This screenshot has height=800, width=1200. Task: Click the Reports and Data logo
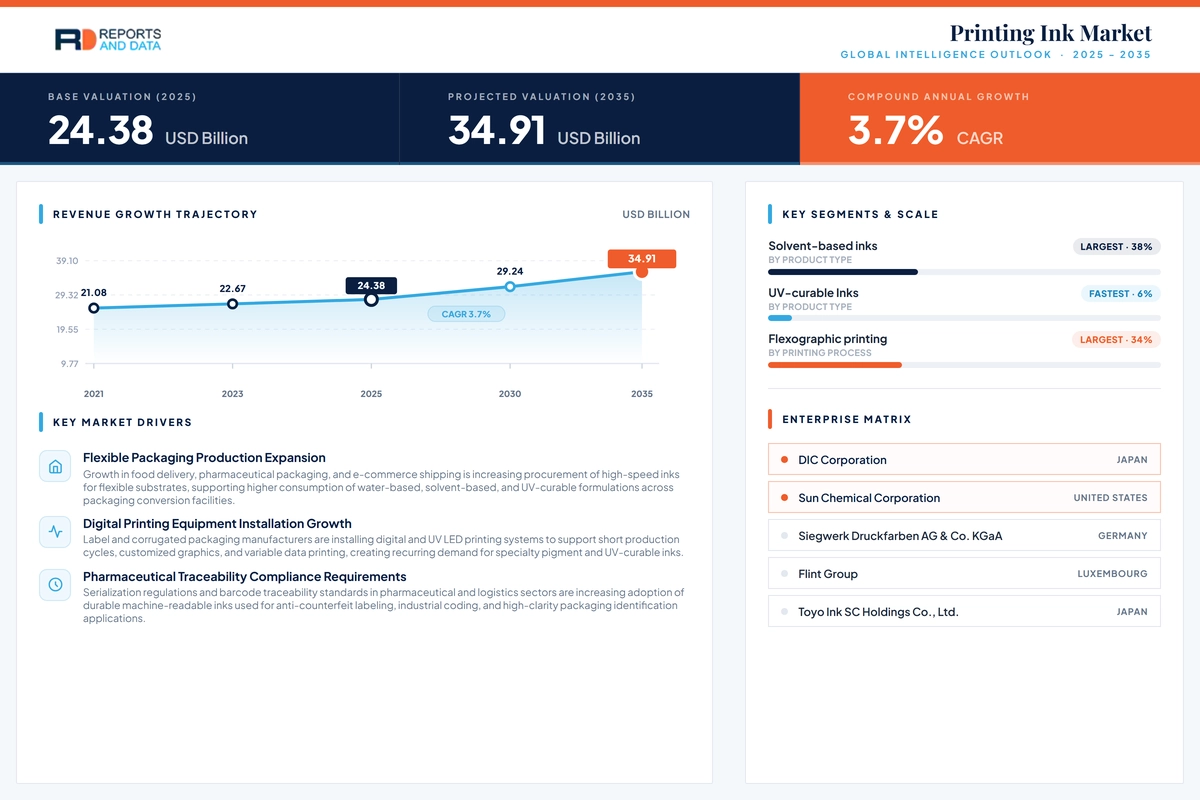tap(108, 40)
